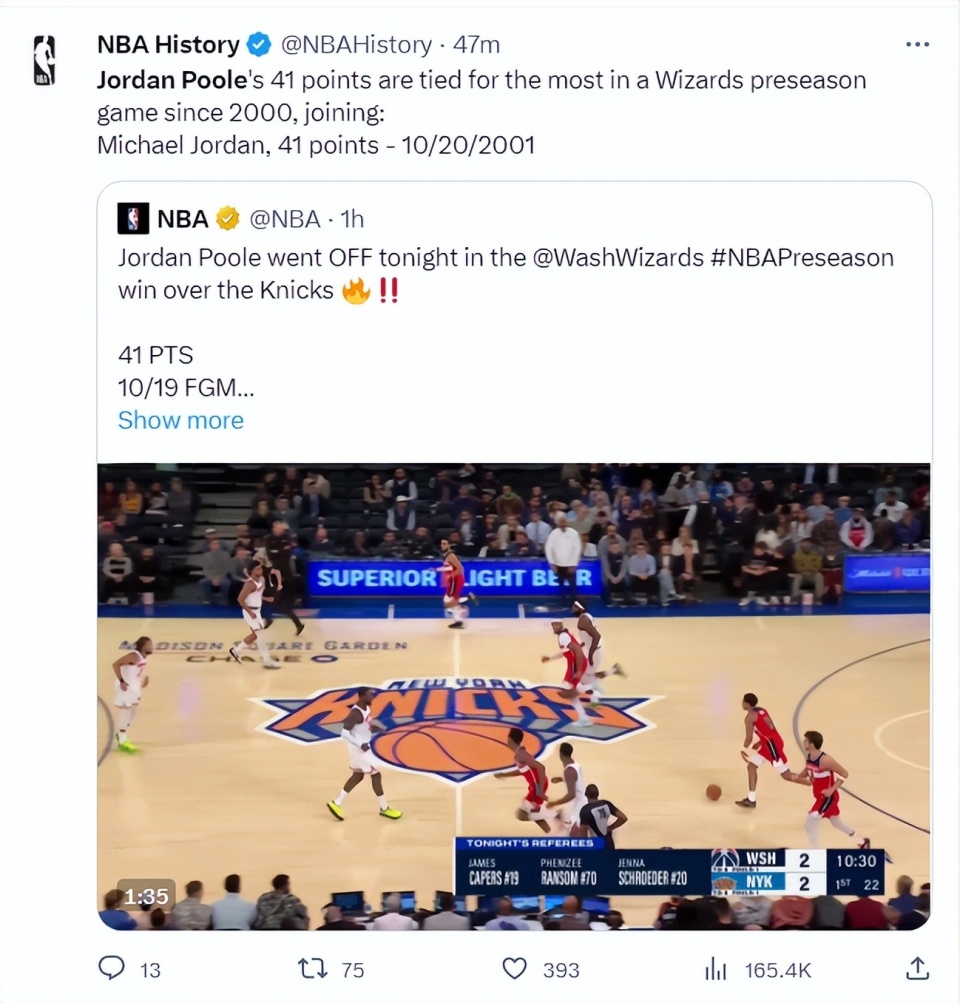This screenshot has height=1003, width=960.
Task: Open the @NBA handle in quoted tweet
Action: pyautogui.click(x=285, y=219)
